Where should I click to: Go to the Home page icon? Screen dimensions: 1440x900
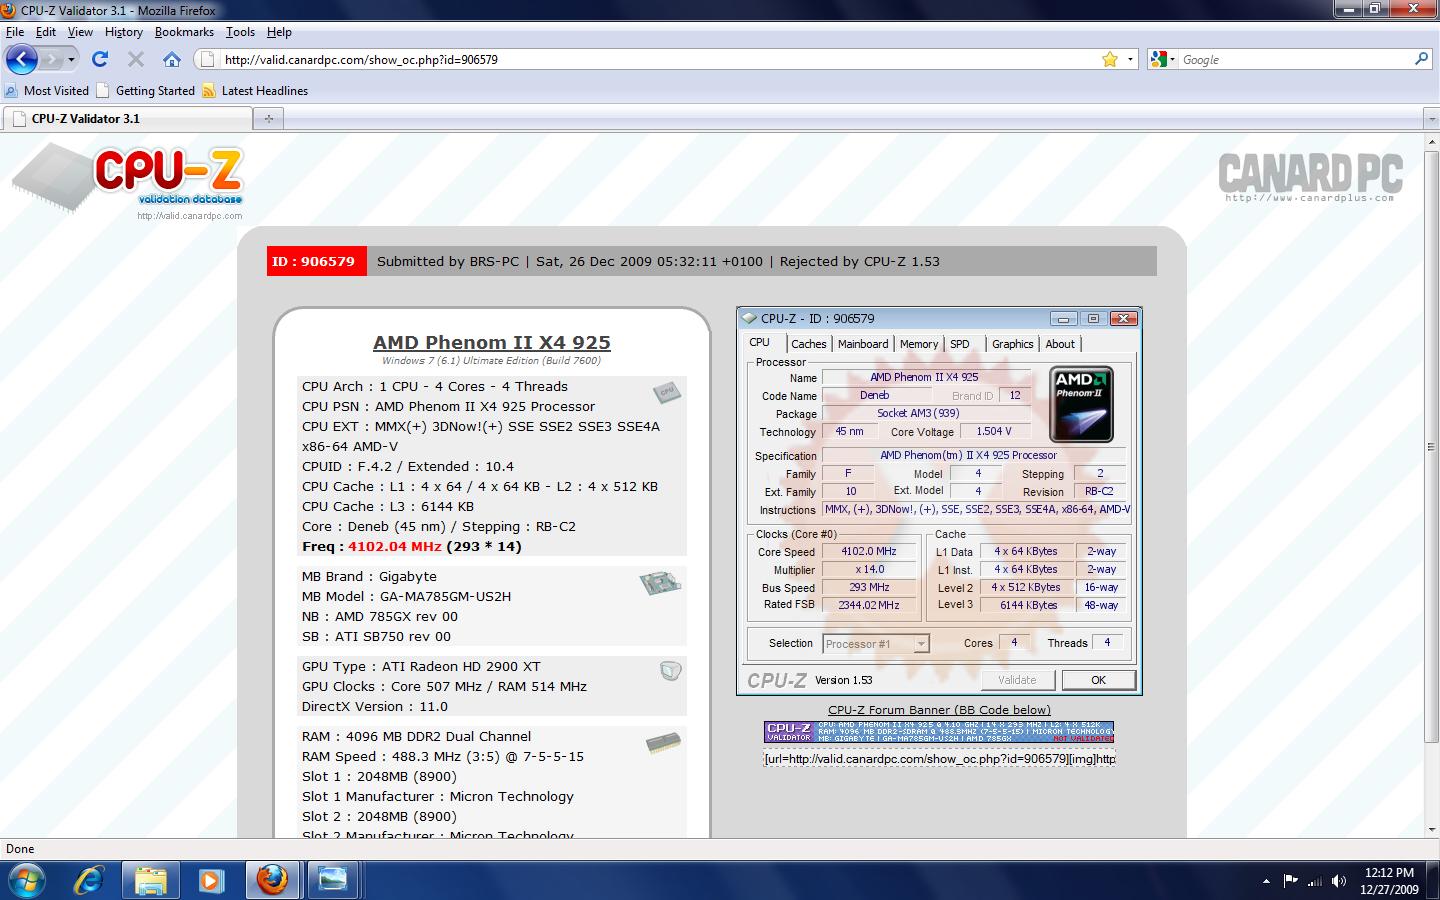pos(172,59)
